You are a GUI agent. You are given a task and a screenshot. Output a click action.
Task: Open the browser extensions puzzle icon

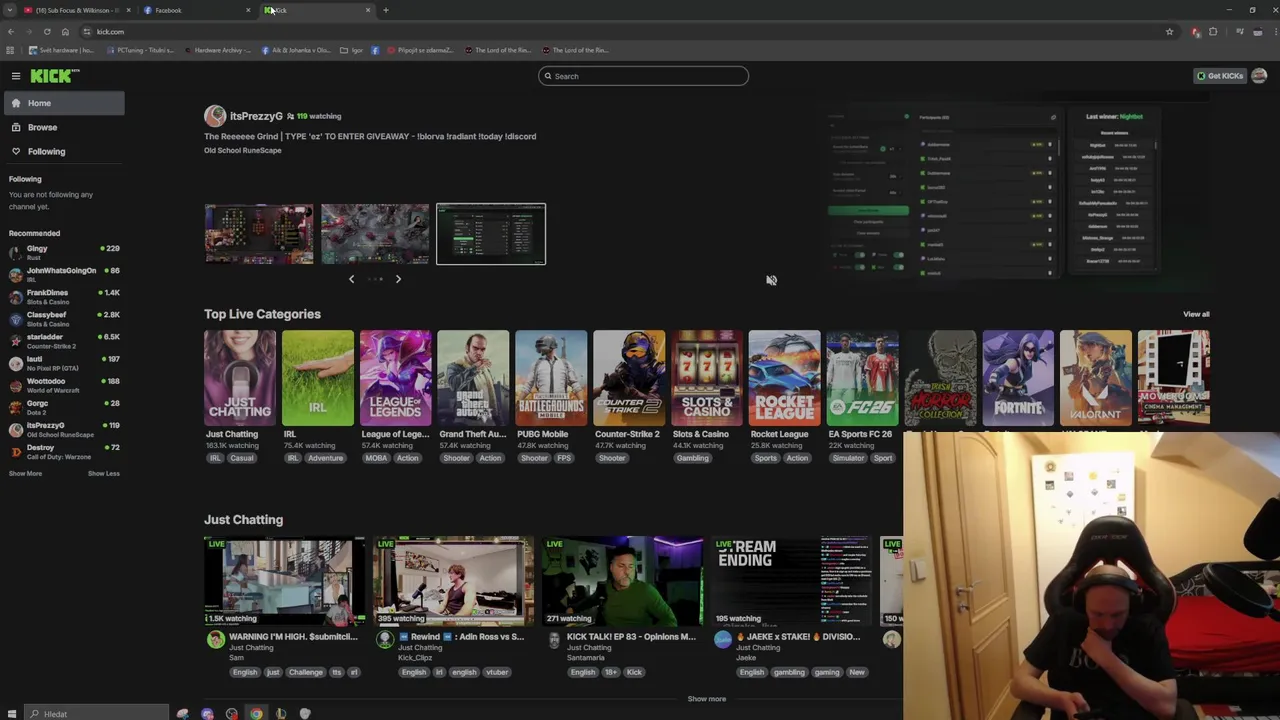1214,32
